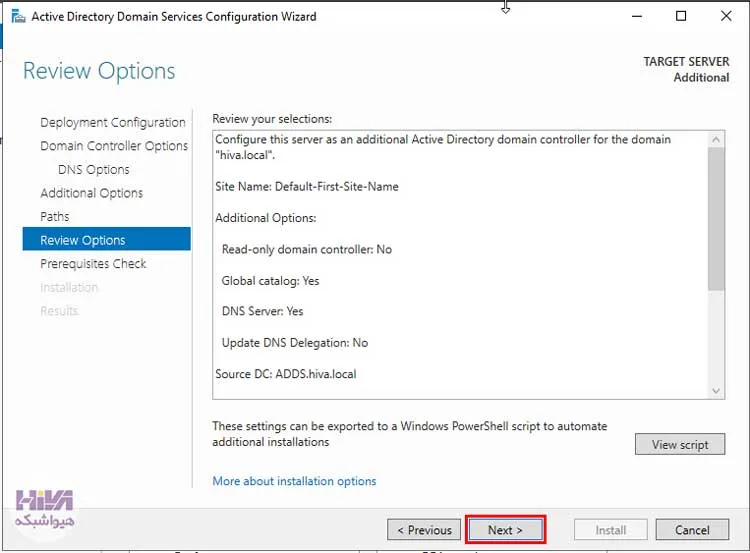The width and height of the screenshot is (750, 553).
Task: Click the Next button
Action: pos(506,530)
